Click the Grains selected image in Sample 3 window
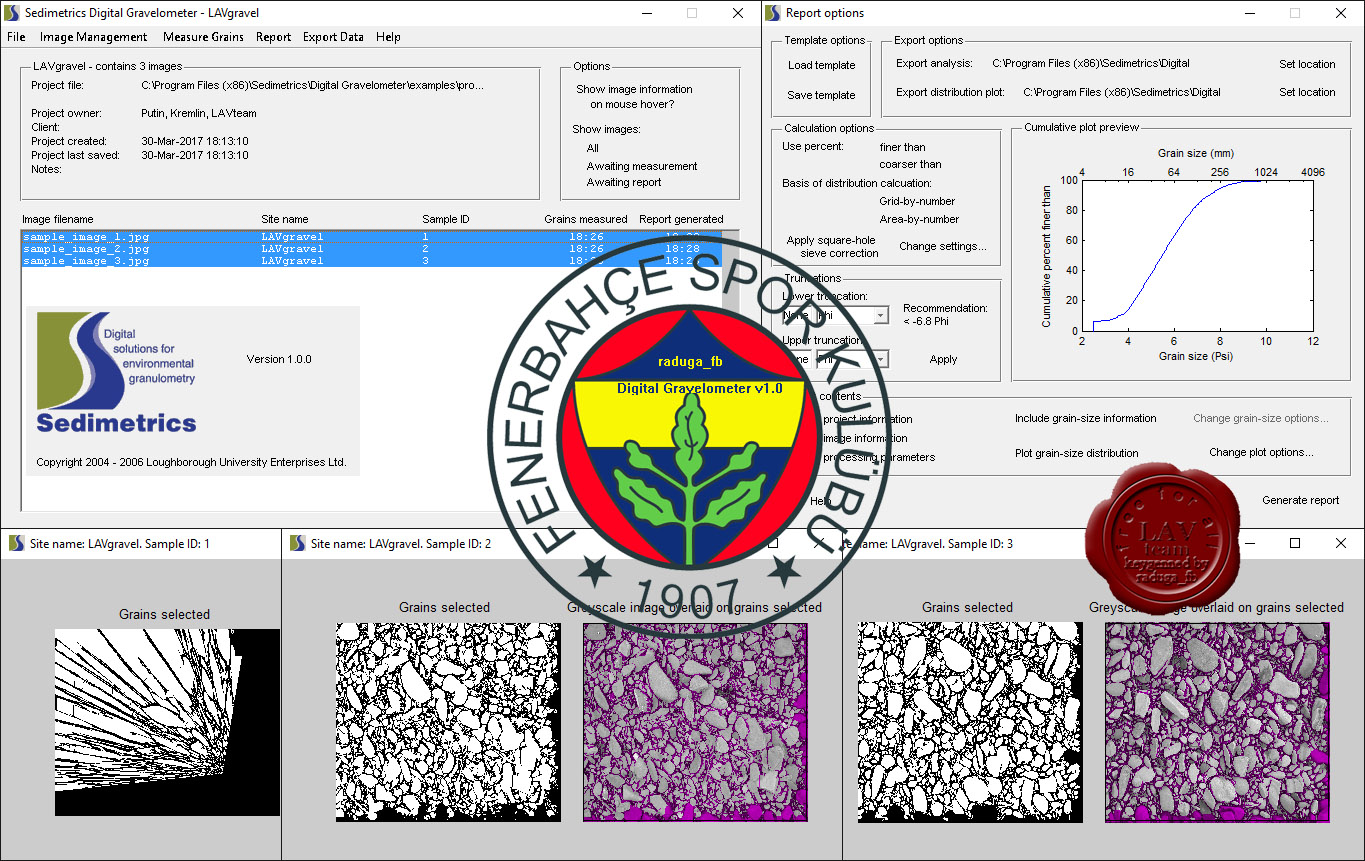1365x861 pixels. coord(970,722)
